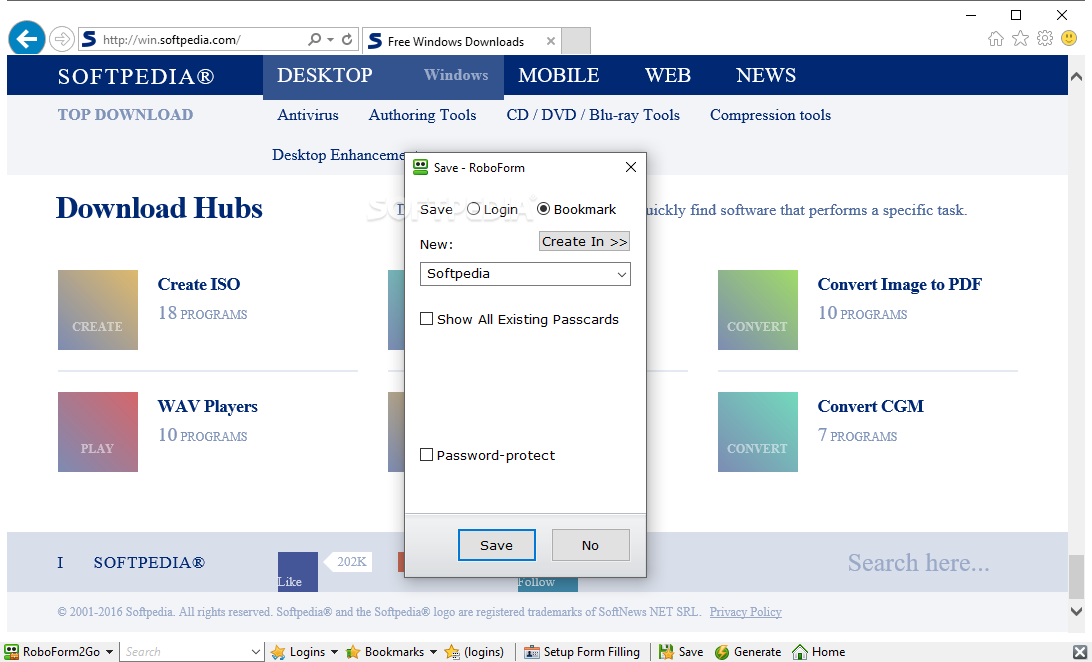Open the Compression tools link

[x=770, y=116]
